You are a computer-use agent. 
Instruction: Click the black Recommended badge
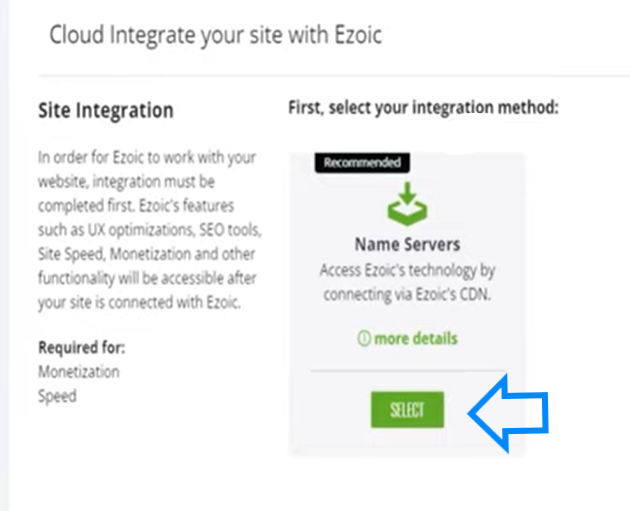(x=362, y=162)
